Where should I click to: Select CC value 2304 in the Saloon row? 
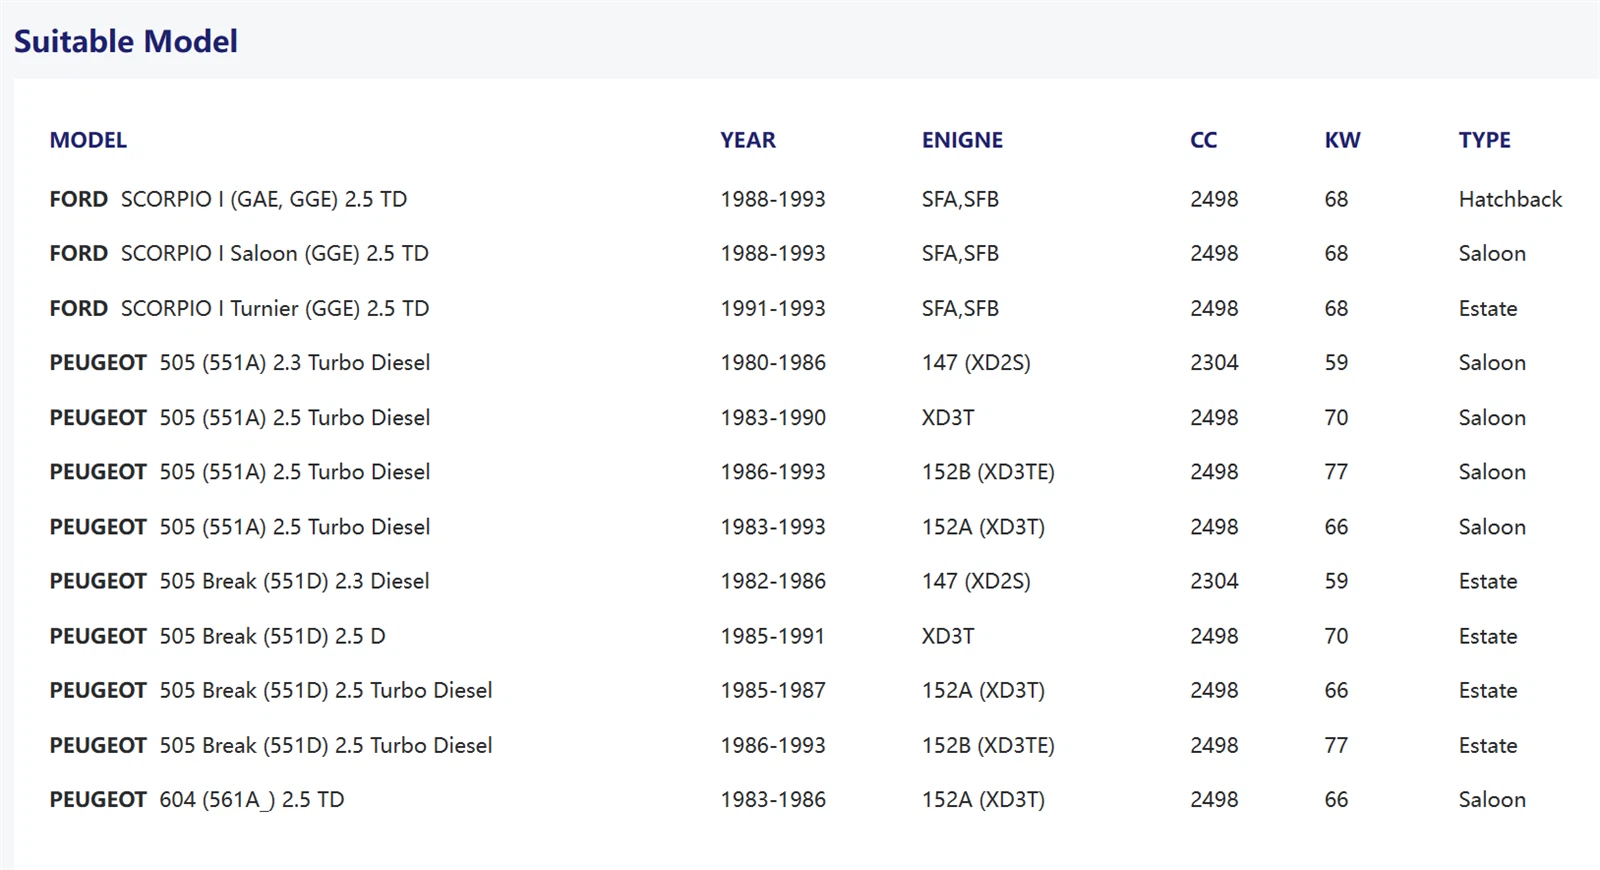coord(1214,363)
